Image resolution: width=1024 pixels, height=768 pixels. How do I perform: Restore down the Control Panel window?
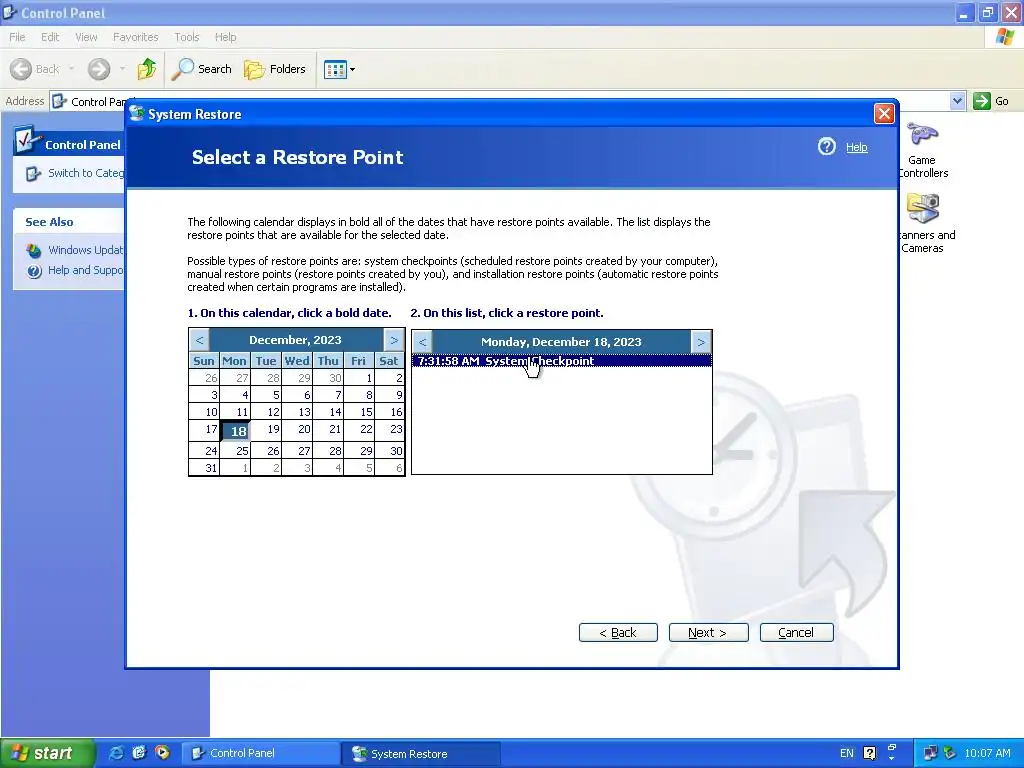tap(987, 12)
